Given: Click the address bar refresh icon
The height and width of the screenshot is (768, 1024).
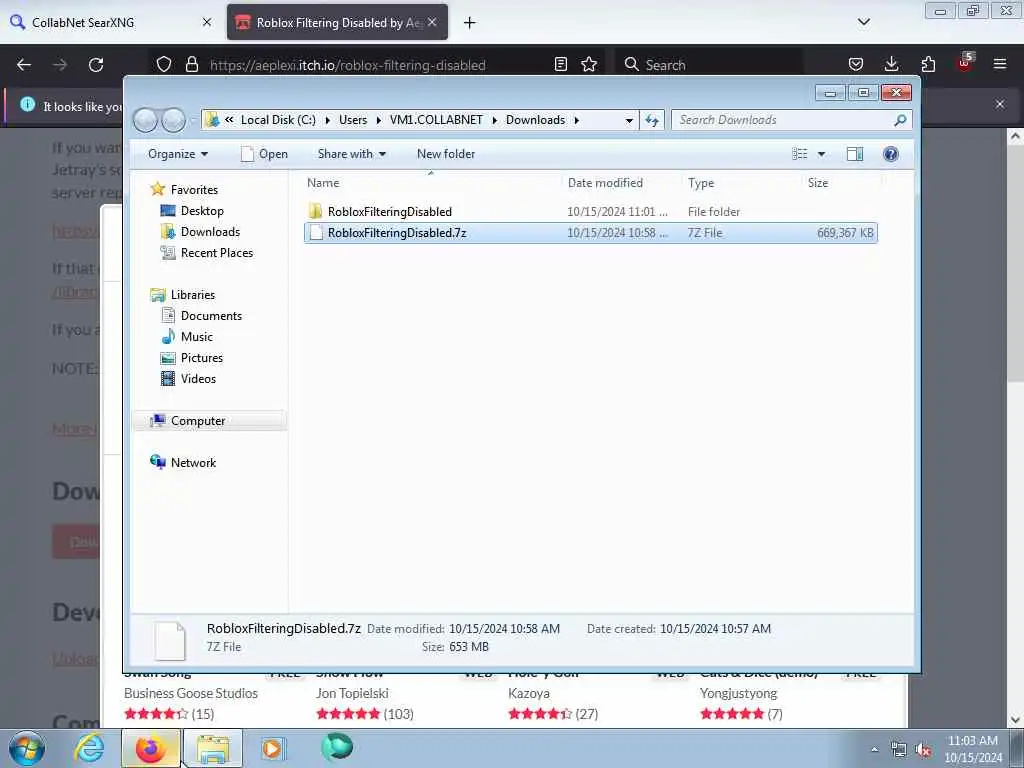Looking at the screenshot, I should coord(652,120).
